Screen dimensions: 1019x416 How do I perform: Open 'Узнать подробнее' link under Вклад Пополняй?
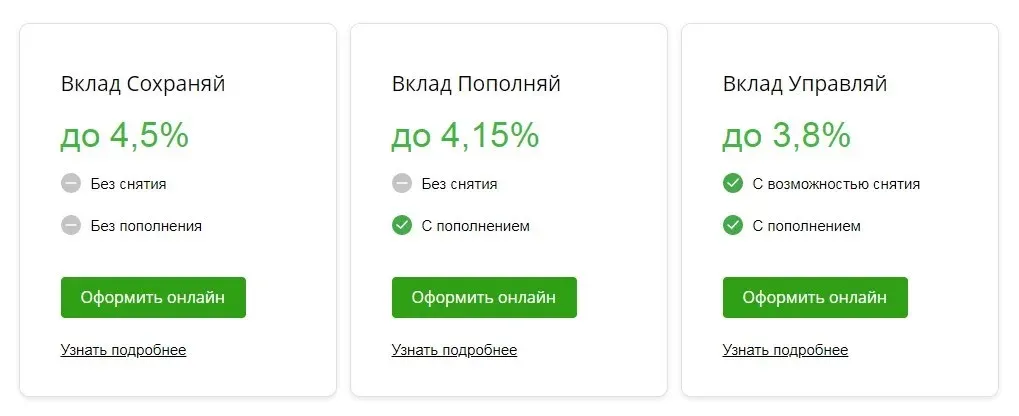point(454,350)
